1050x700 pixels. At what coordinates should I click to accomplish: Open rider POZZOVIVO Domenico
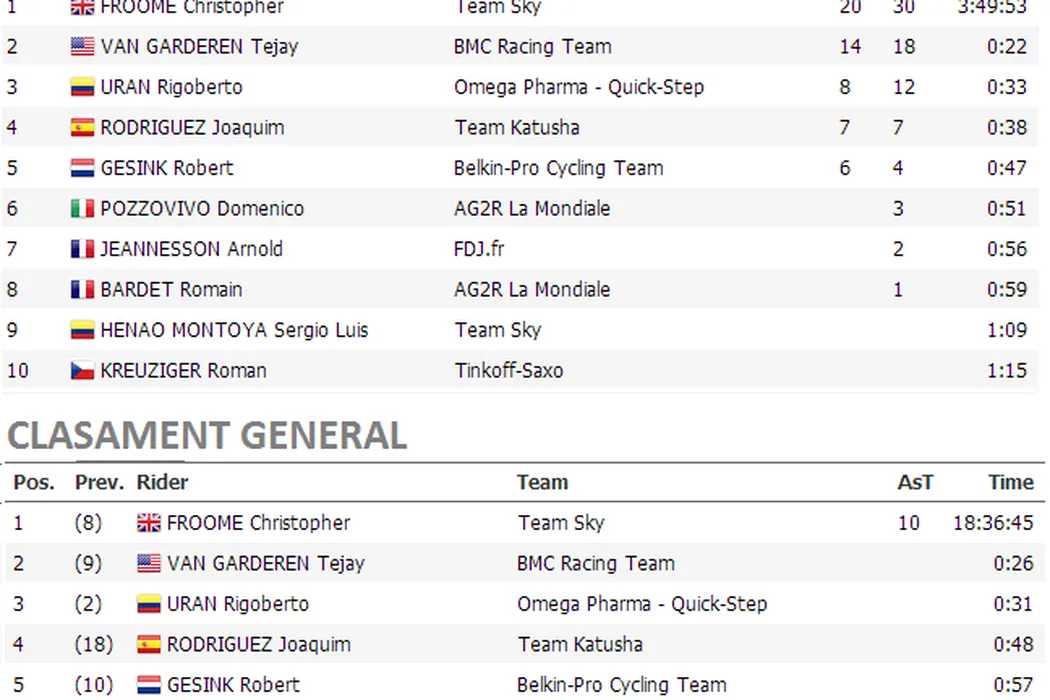pyautogui.click(x=202, y=209)
